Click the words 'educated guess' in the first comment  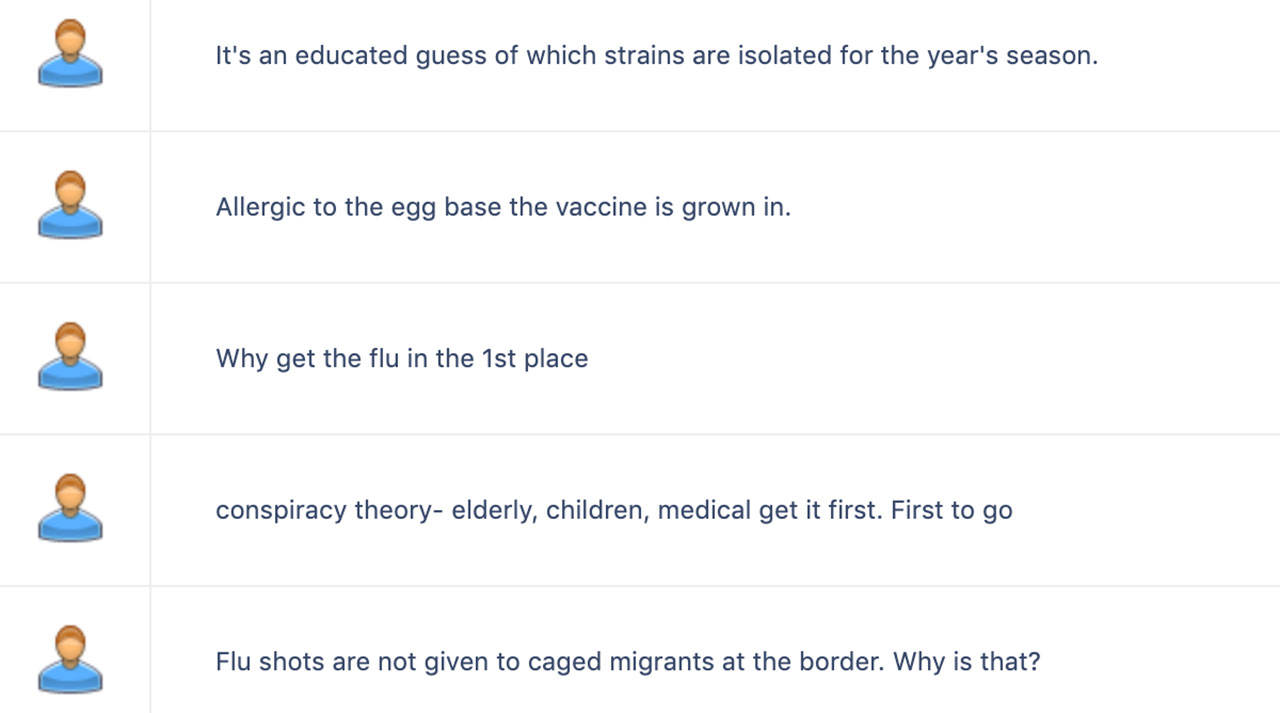[x=390, y=56]
